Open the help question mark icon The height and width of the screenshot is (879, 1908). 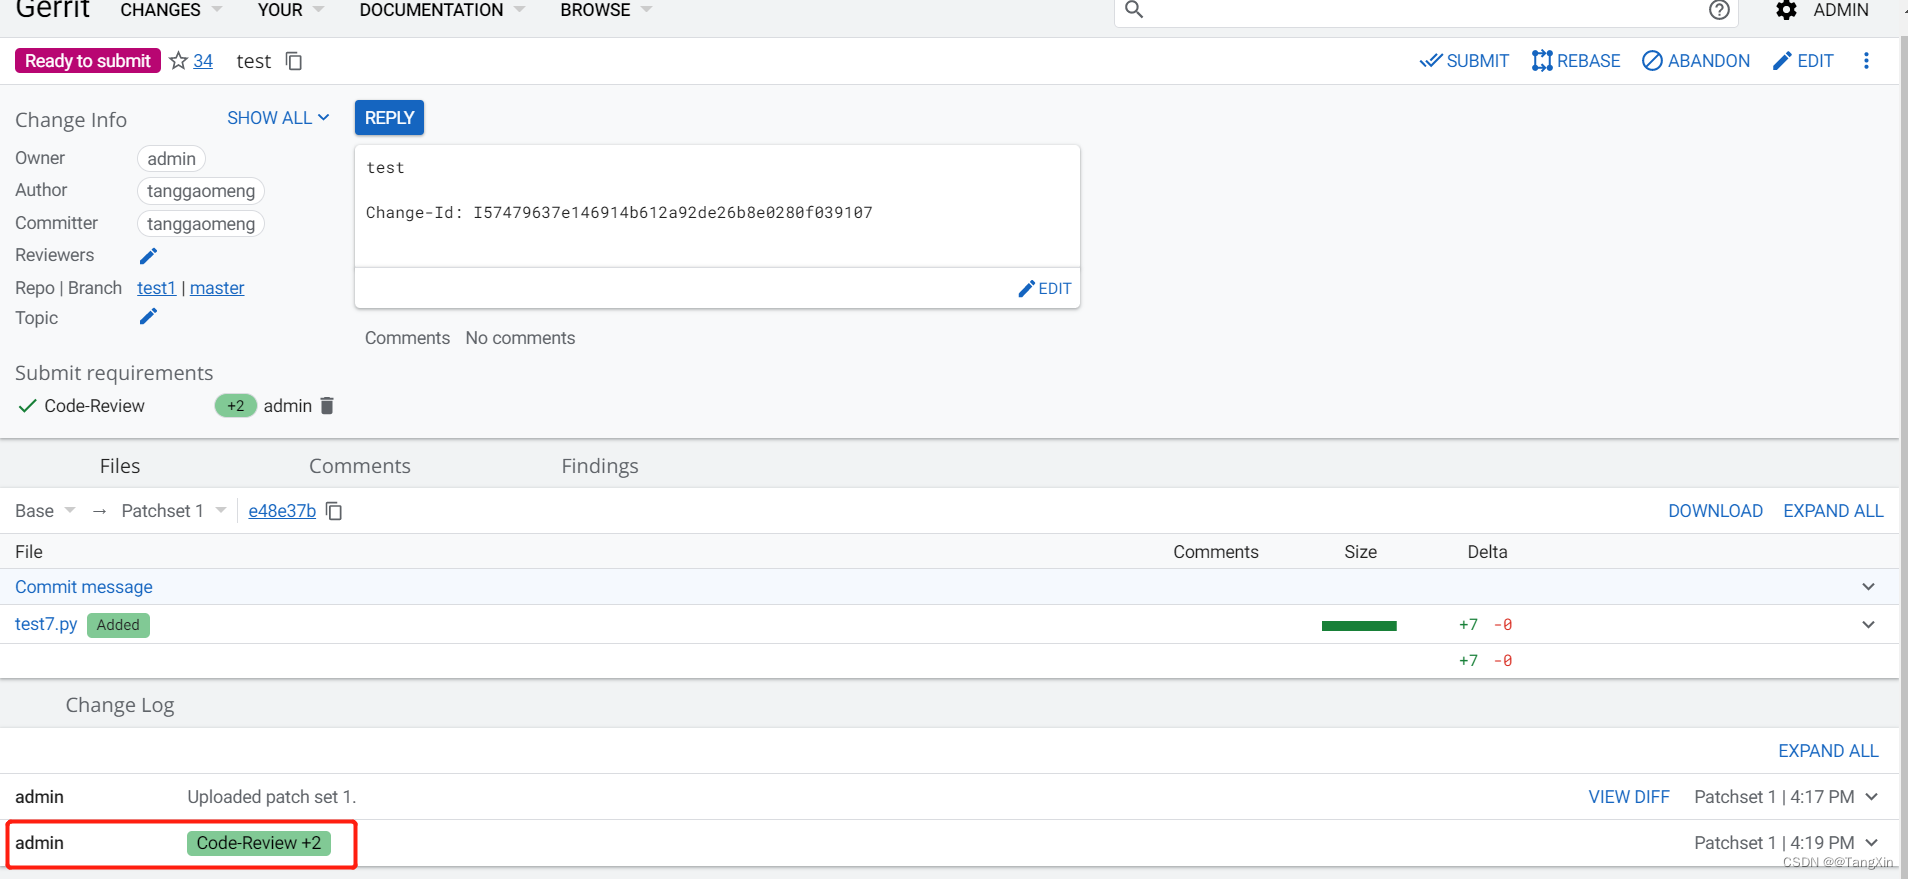(x=1719, y=10)
